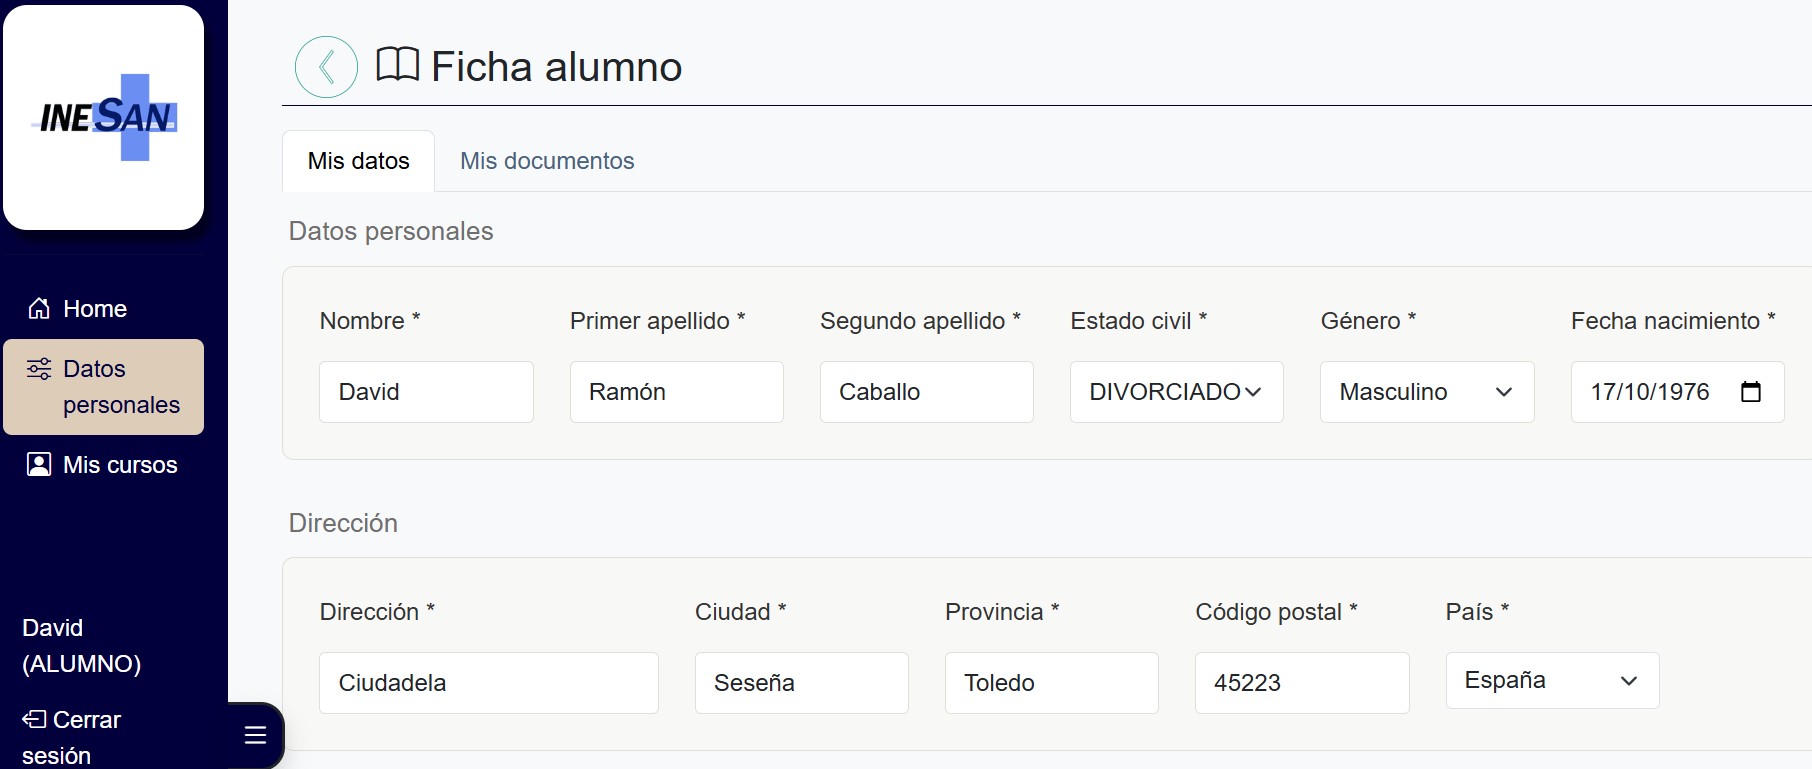Focus the Dirección field with Ciudadela

point(488,683)
